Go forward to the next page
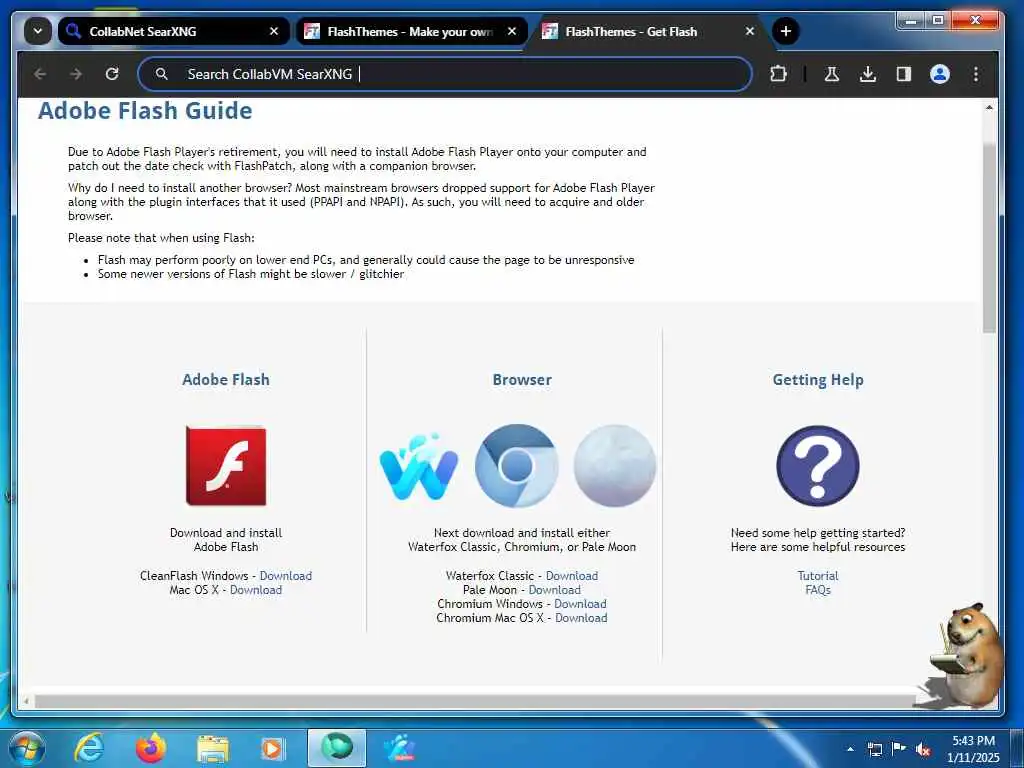The image size is (1024, 768). 76,74
